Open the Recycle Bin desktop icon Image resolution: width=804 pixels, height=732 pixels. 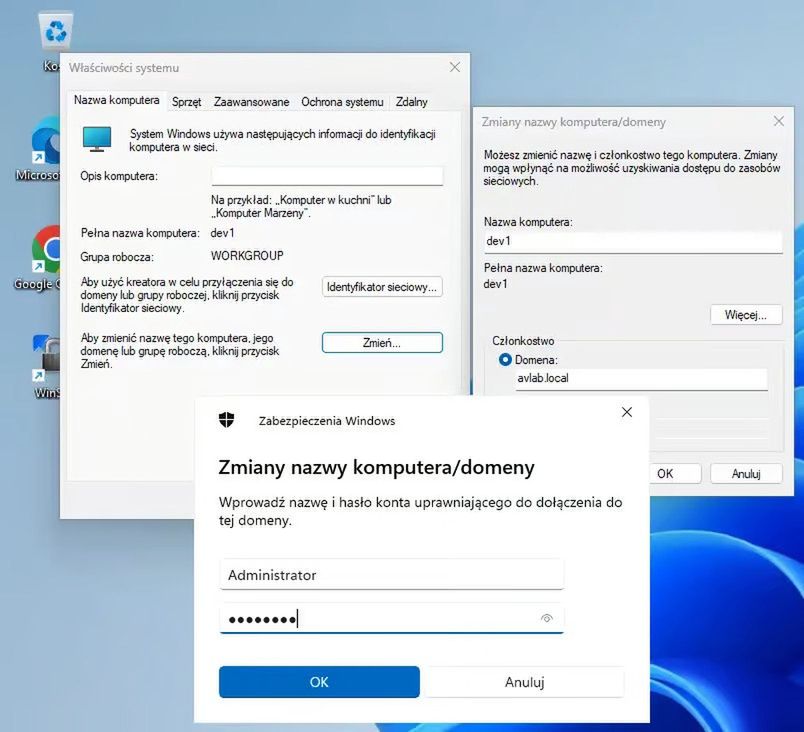click(55, 32)
